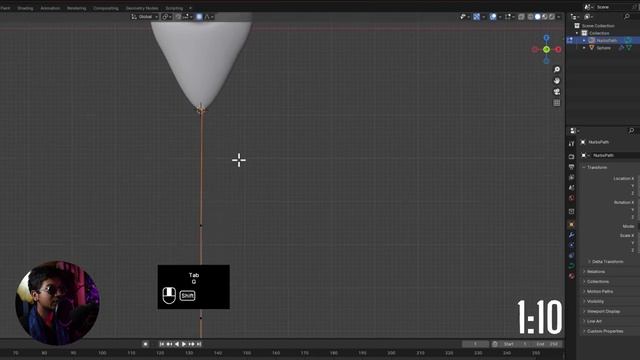Viewport: 640px width, 360px height.
Task: Expand the Sphere item in the outliner
Action: coord(584,48)
